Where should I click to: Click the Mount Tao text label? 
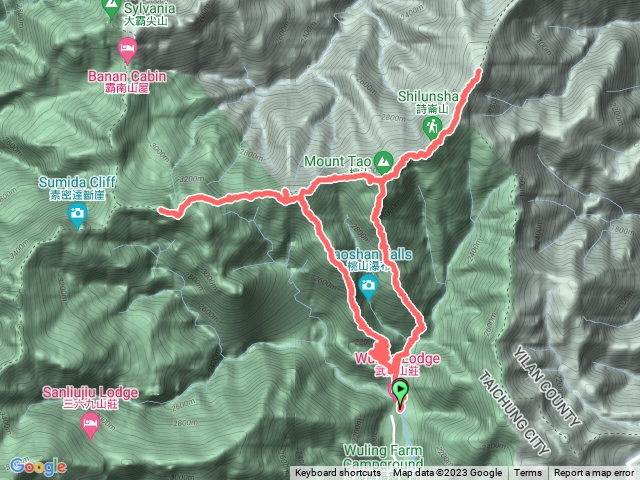[x=337, y=161]
